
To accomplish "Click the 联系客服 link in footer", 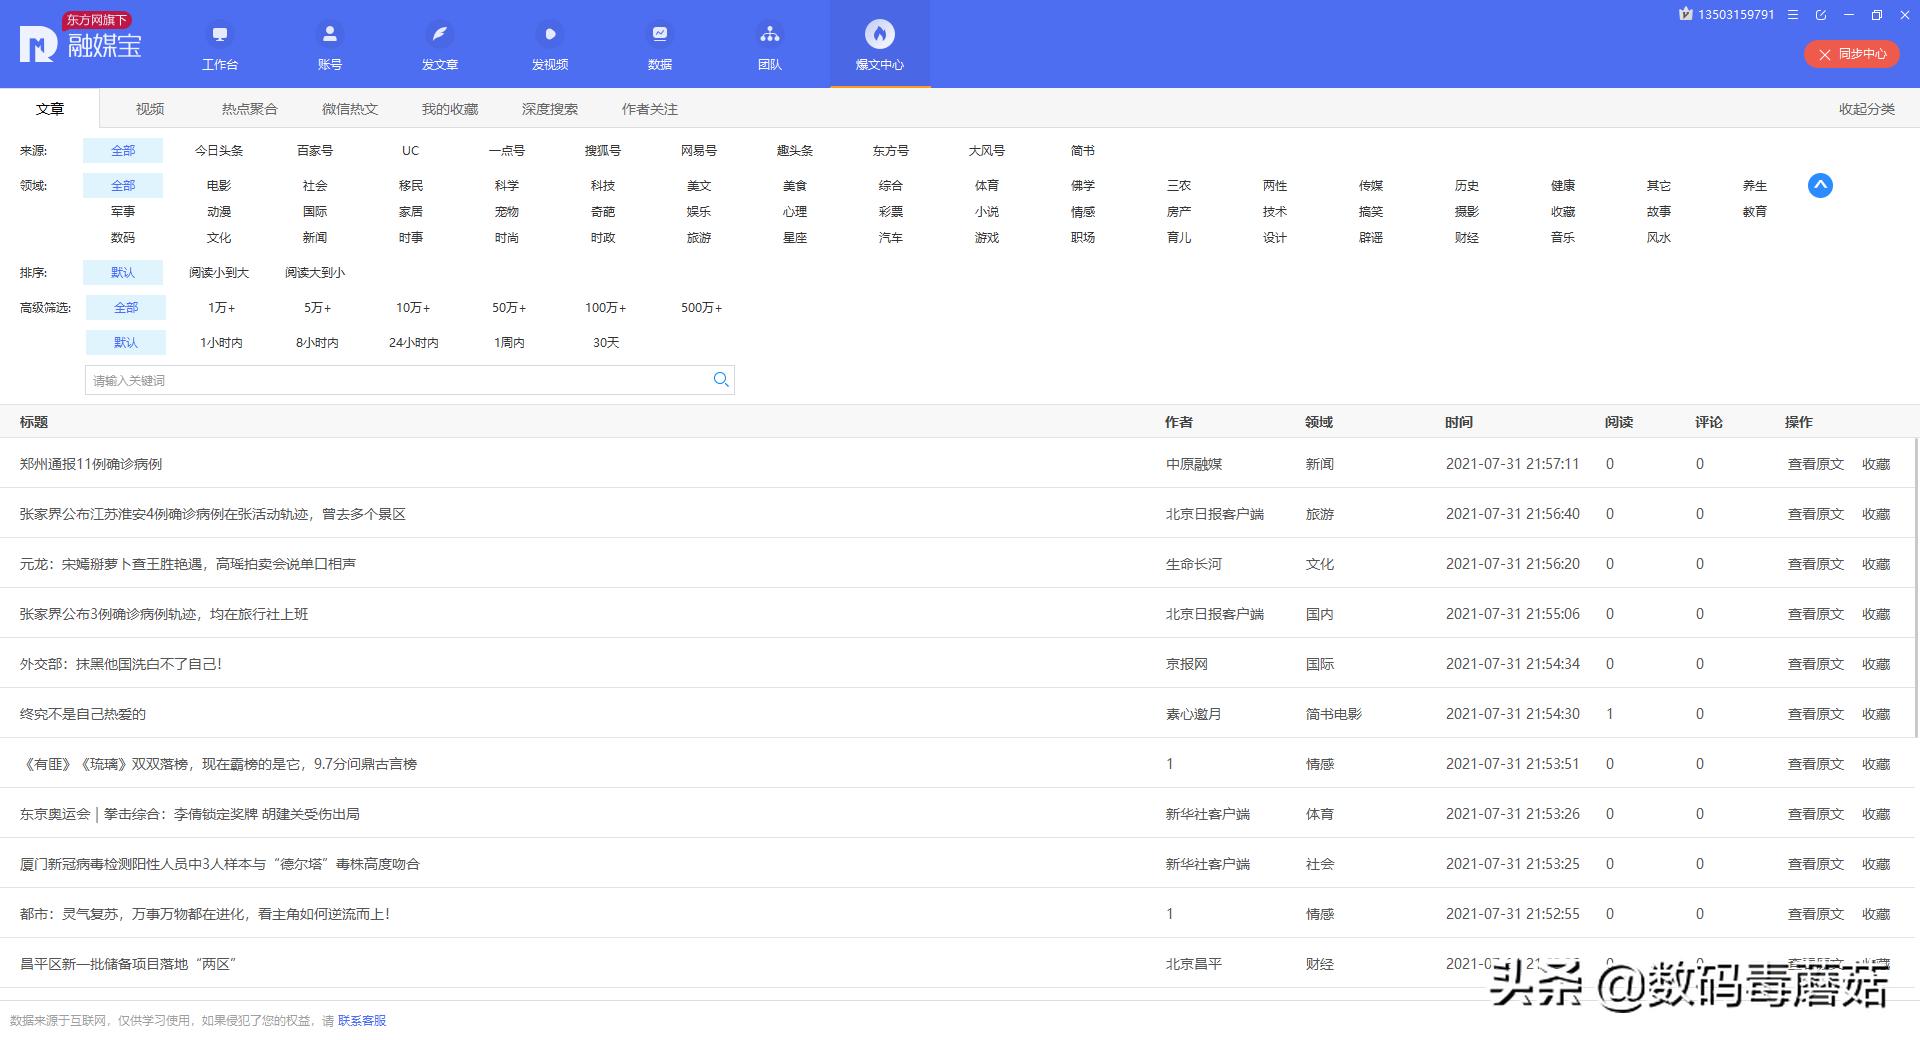I will point(362,1021).
